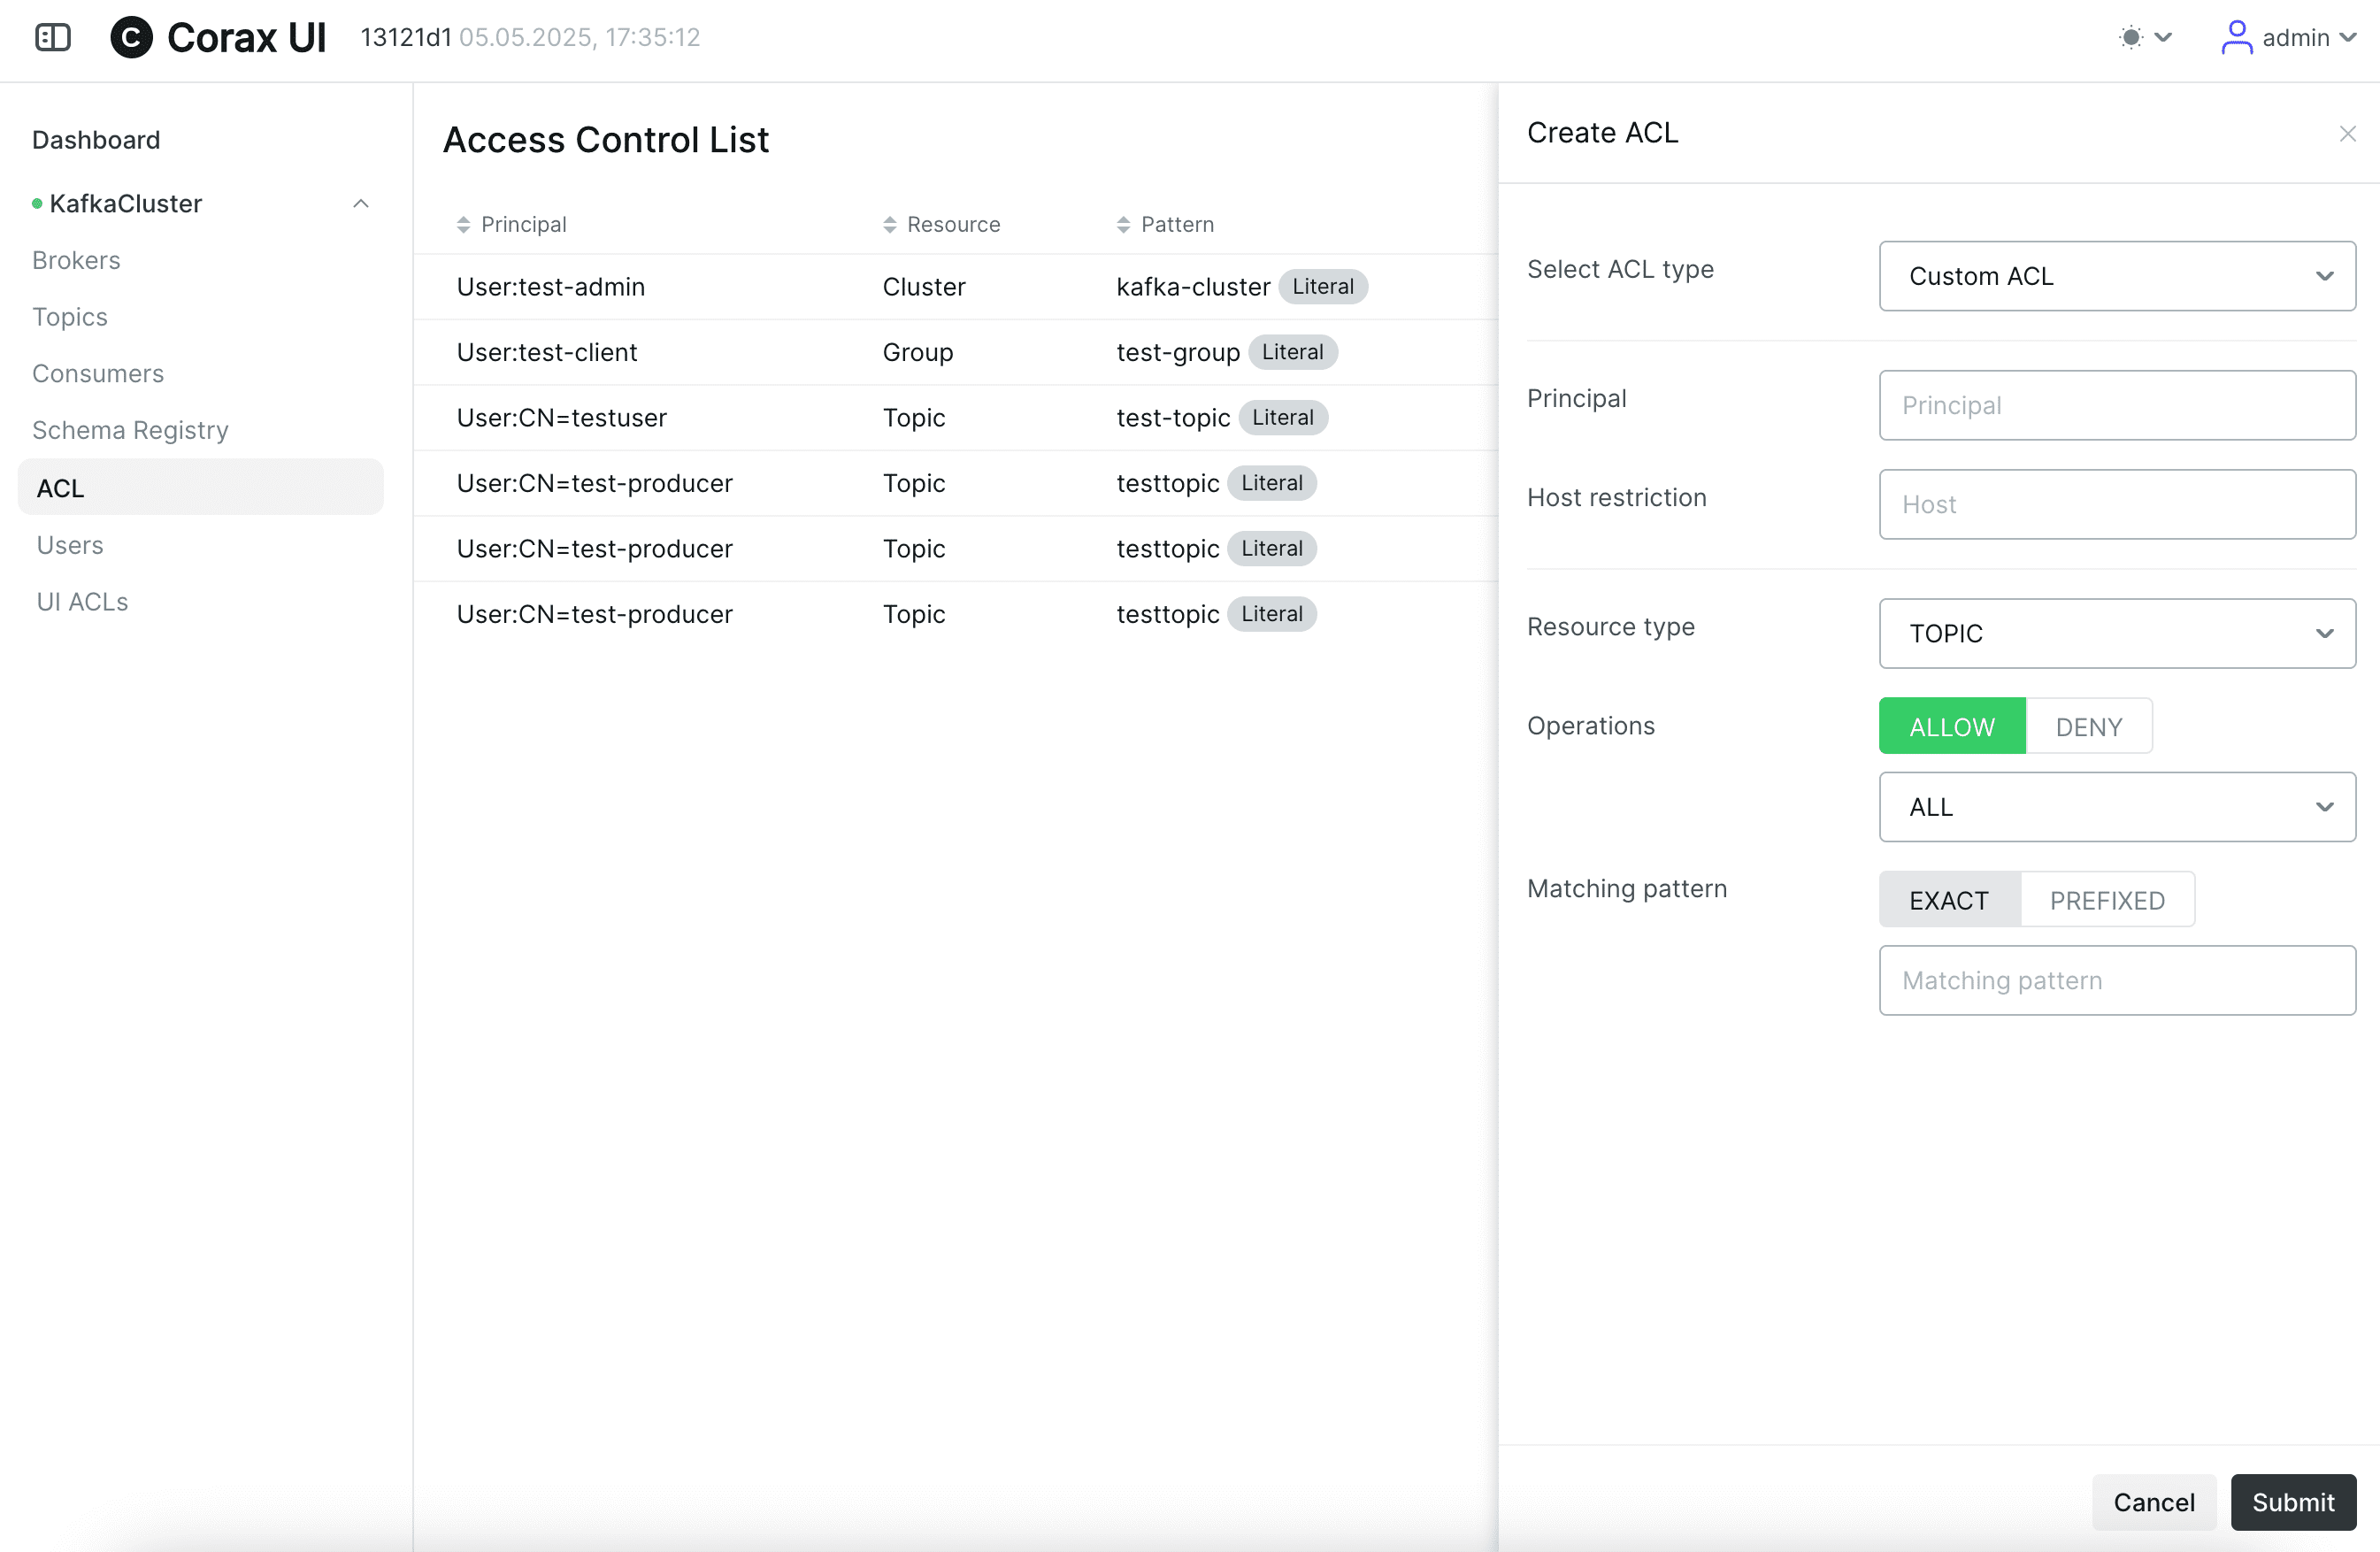Toggle the sidebar panel icon
Screen dimensions: 2380x1552
click(53, 37)
